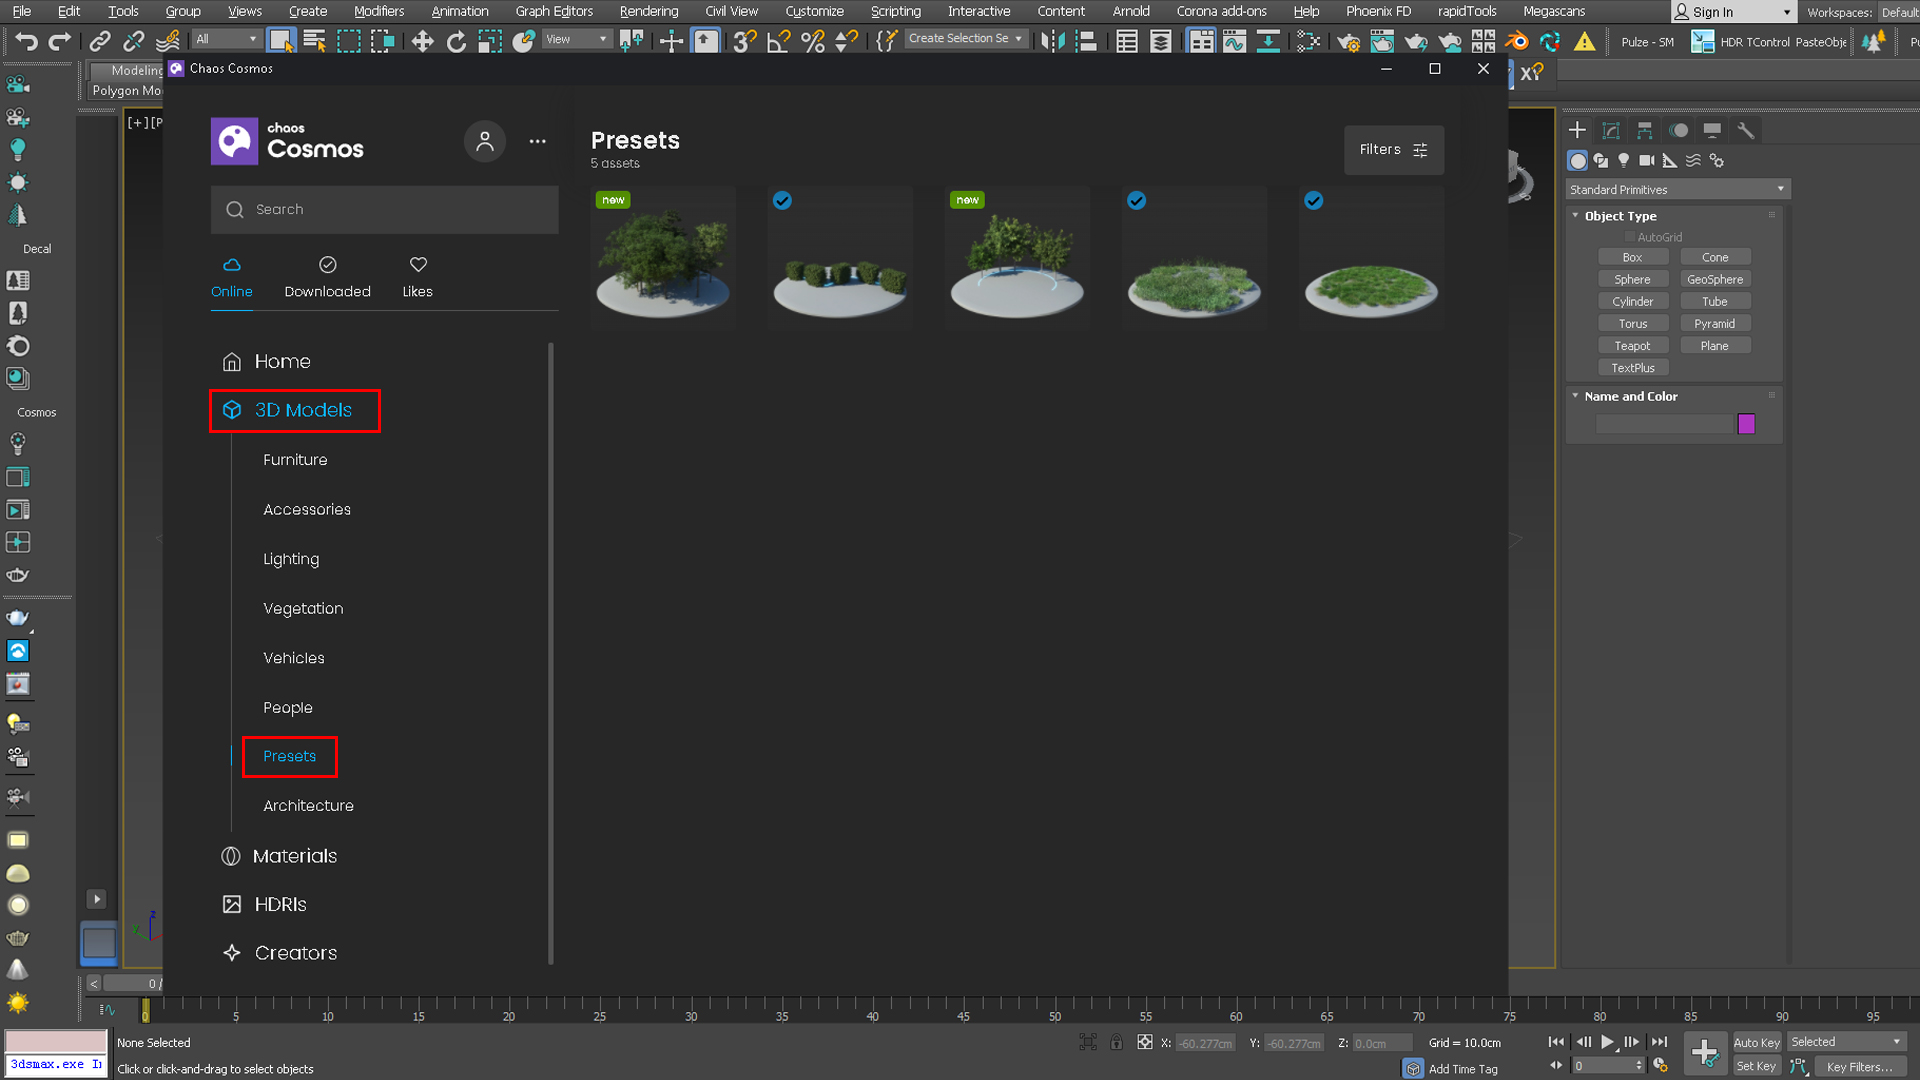Collapse the Object Type rollout

point(1576,216)
